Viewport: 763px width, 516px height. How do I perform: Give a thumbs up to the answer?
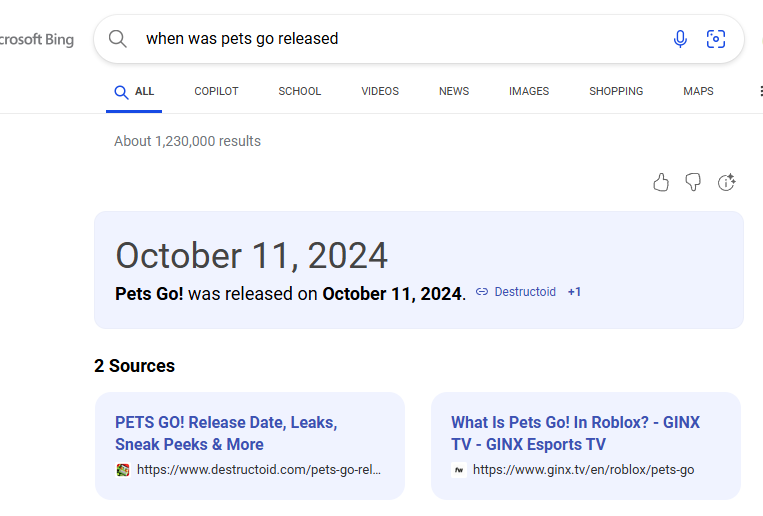coord(661,182)
